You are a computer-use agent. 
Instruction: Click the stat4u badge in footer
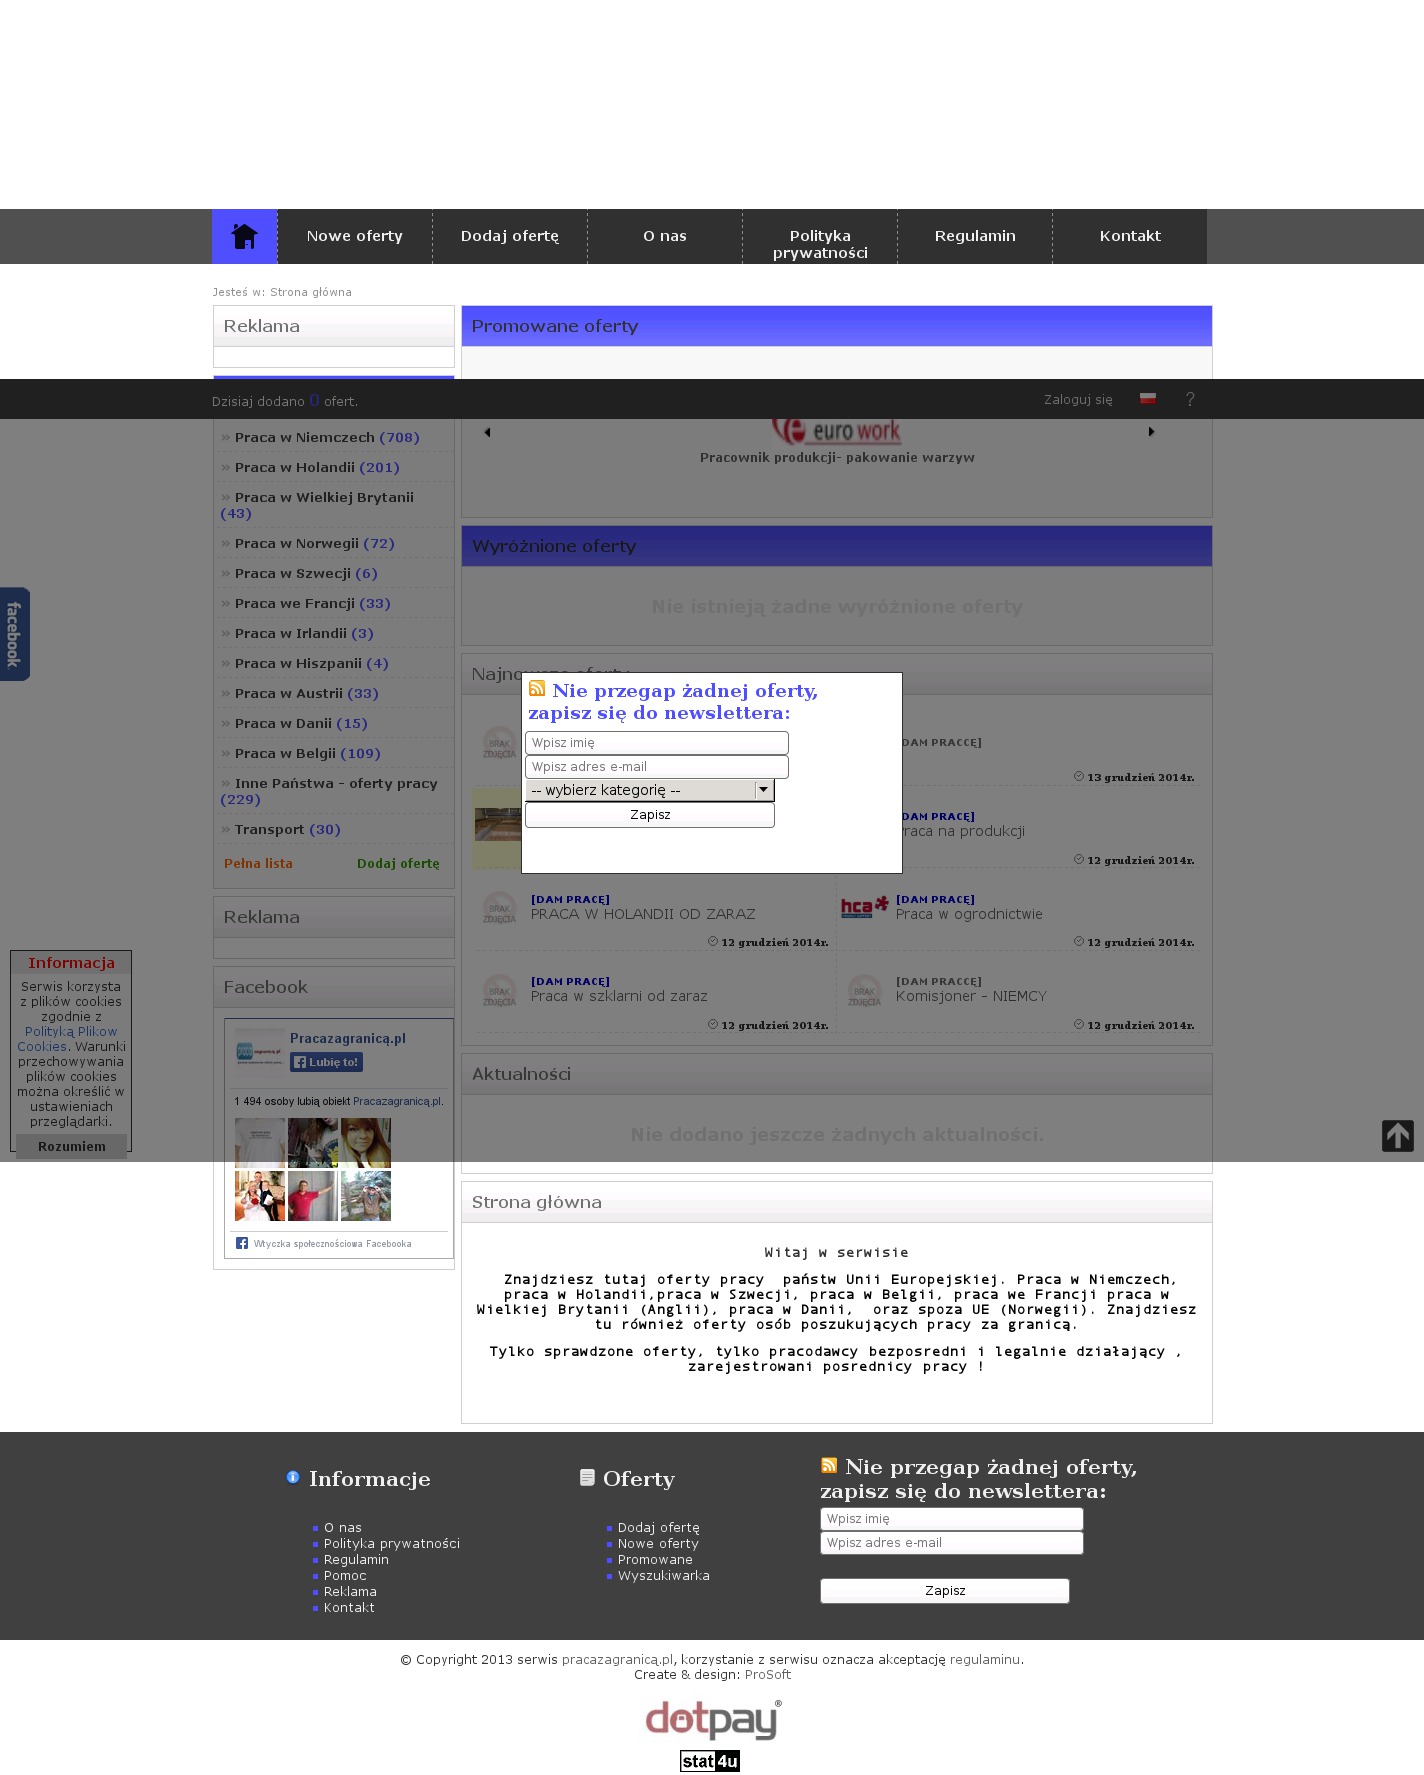[x=710, y=1761]
